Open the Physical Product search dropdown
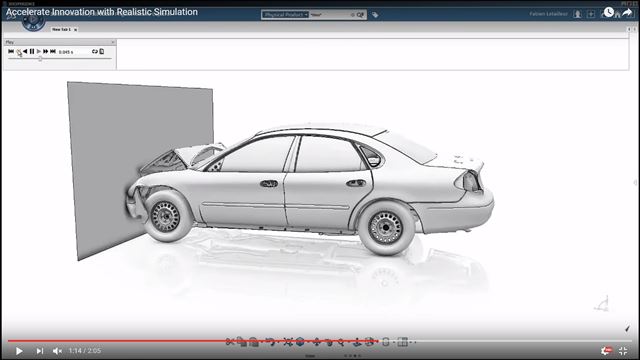Image resolution: width=640 pixels, height=360 pixels. (x=285, y=15)
